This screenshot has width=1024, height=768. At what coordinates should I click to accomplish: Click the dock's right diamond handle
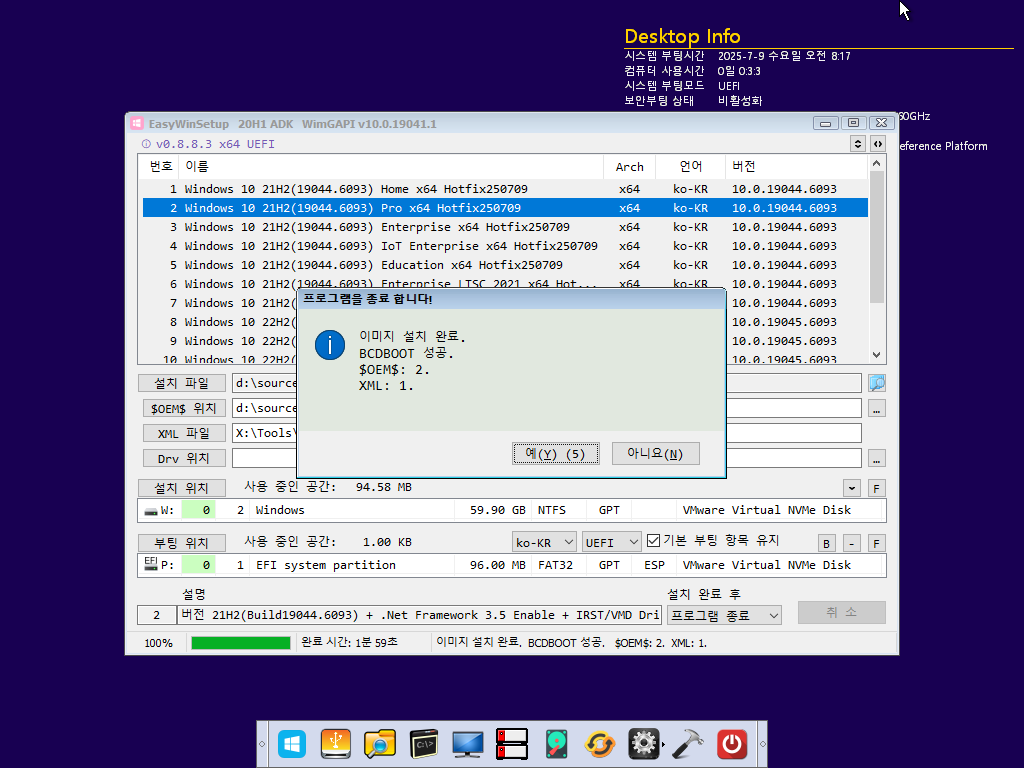[762, 744]
